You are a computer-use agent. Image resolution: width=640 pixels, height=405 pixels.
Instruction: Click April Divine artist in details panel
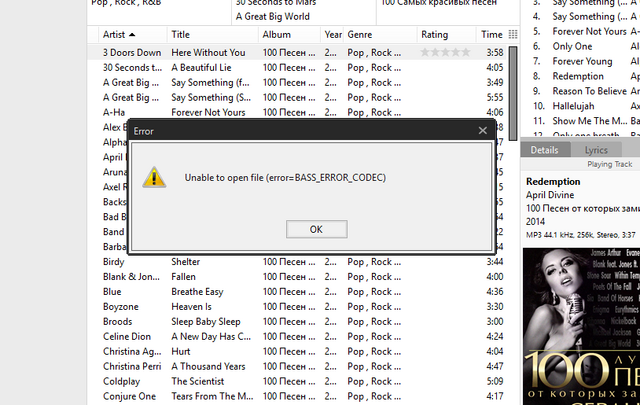[x=550, y=195]
